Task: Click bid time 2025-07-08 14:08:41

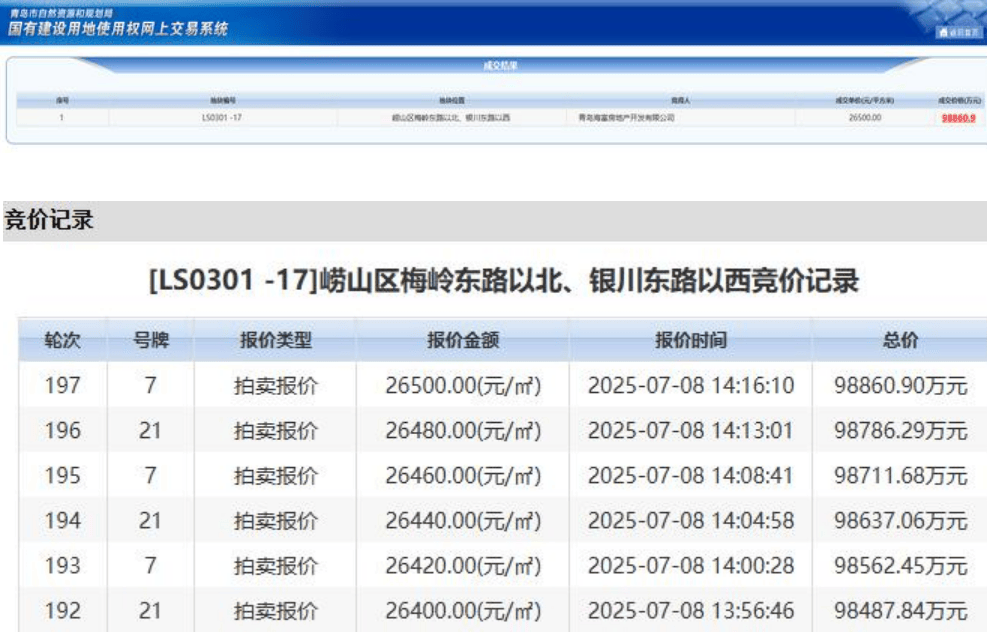Action: (691, 476)
